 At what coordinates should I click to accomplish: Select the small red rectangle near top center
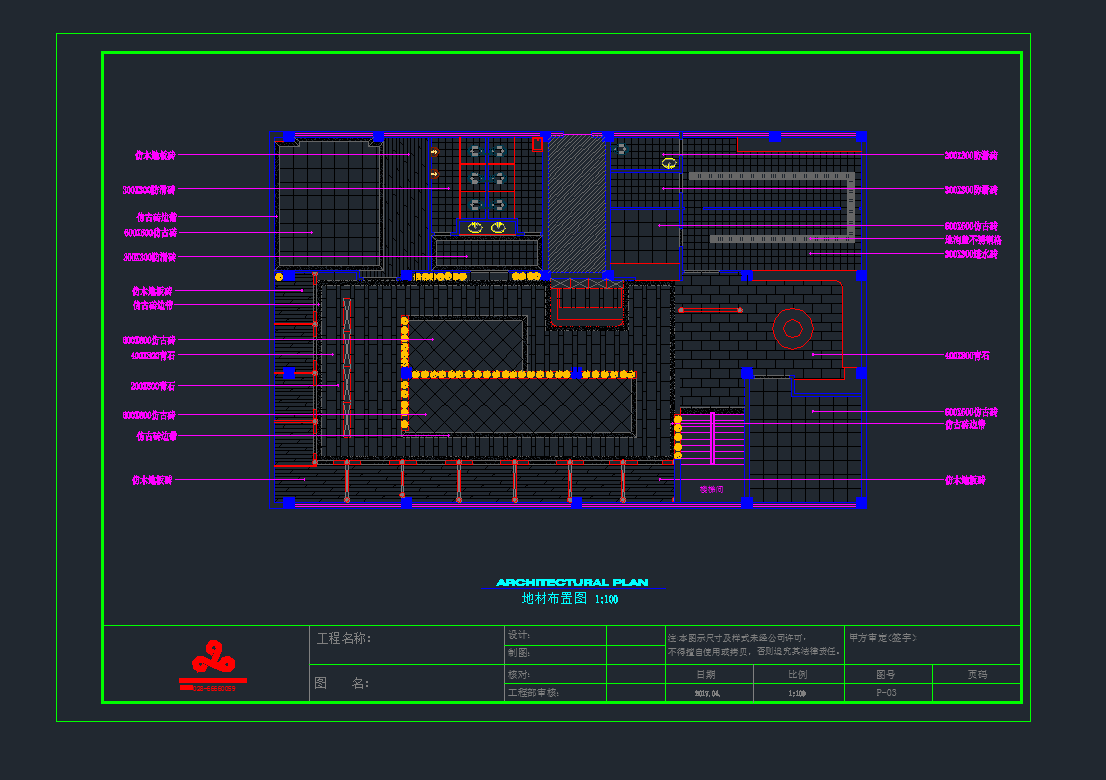pyautogui.click(x=537, y=144)
